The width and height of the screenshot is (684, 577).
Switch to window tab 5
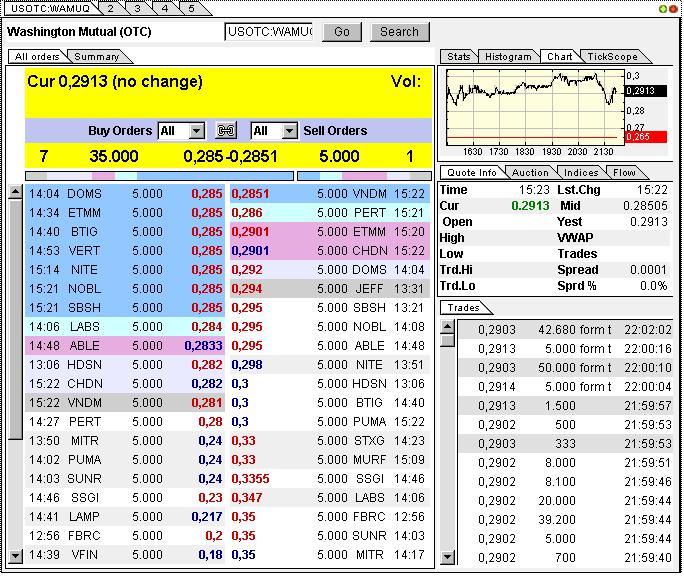pos(192,8)
